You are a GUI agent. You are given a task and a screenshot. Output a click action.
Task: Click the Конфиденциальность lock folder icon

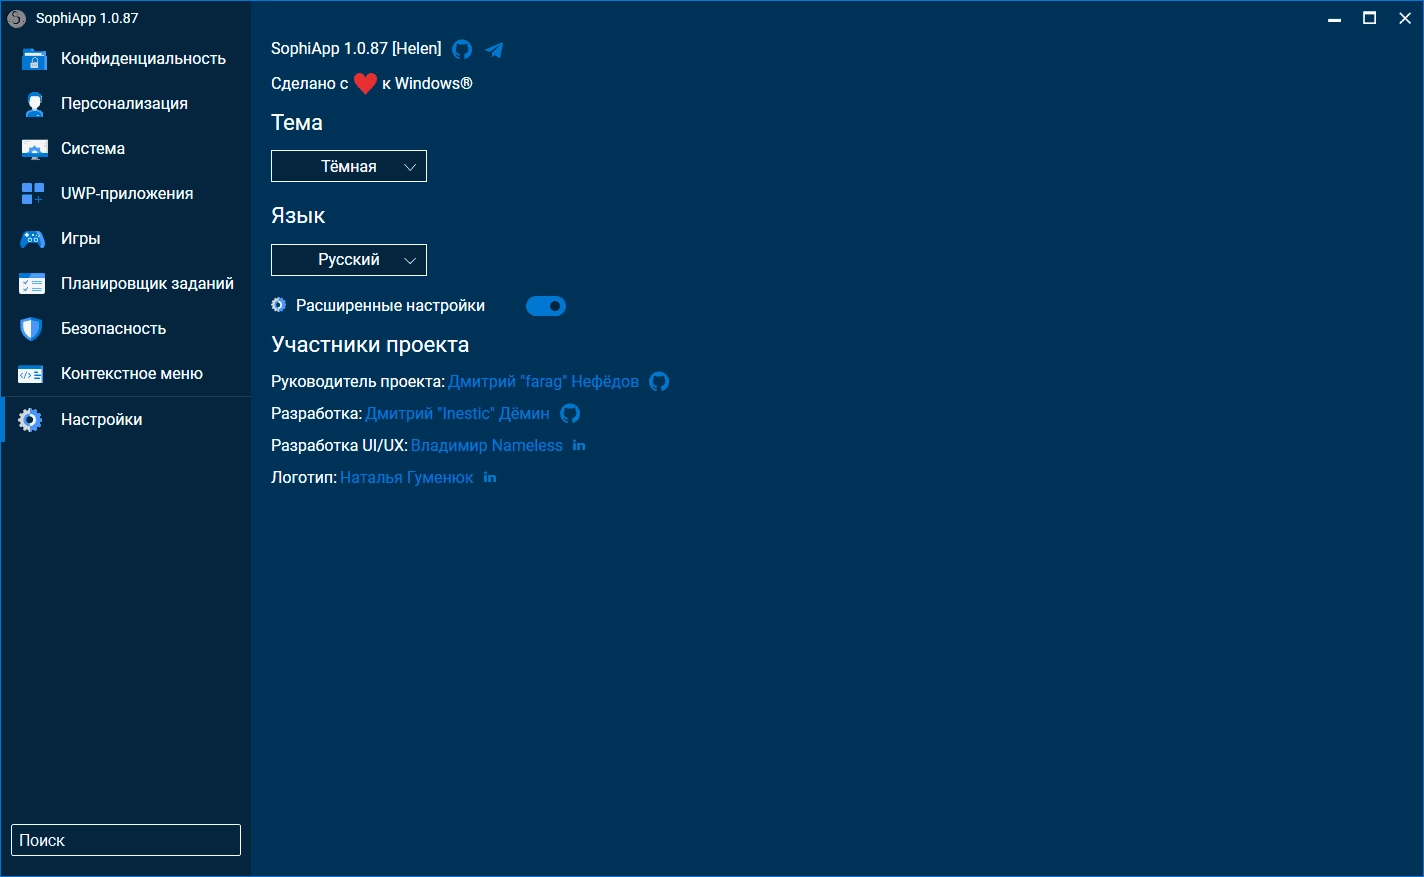[34, 59]
